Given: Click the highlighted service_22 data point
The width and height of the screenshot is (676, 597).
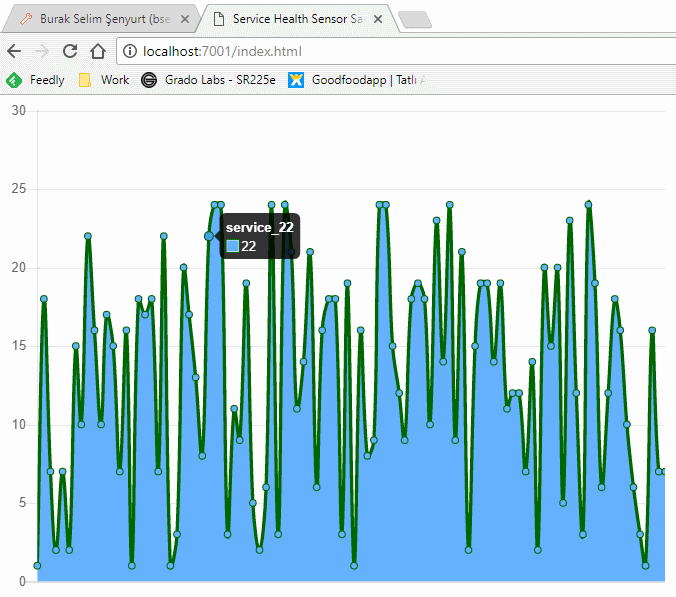Looking at the screenshot, I should coord(209,236).
